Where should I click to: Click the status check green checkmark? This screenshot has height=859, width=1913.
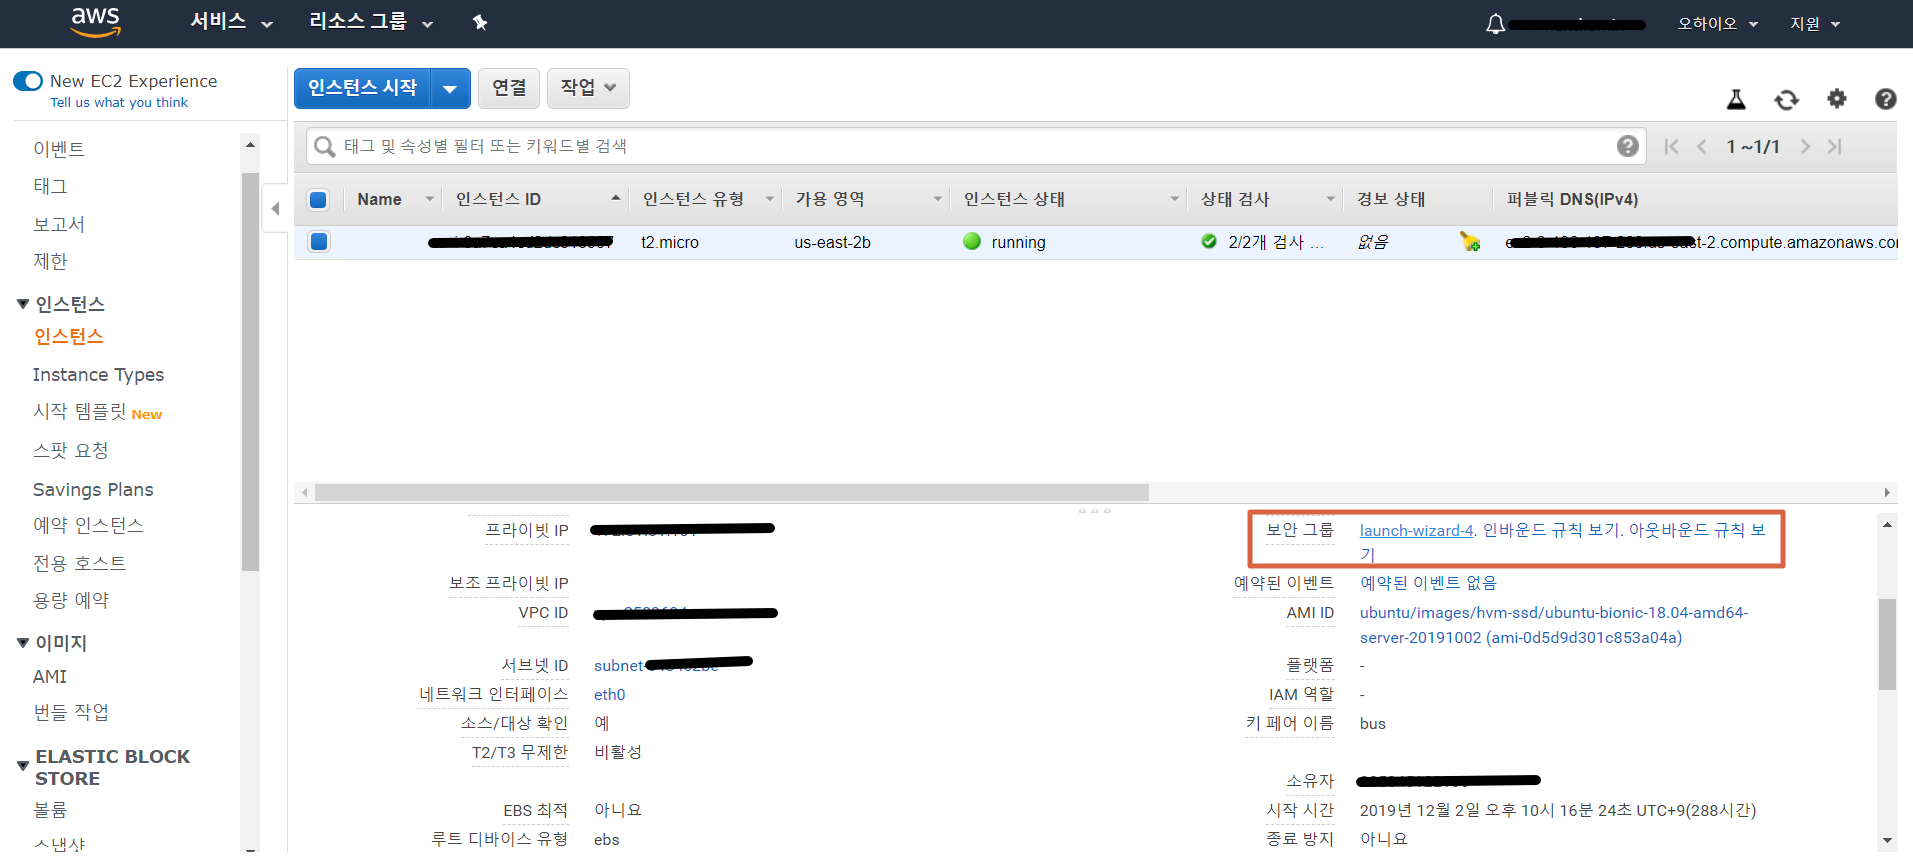(1209, 241)
